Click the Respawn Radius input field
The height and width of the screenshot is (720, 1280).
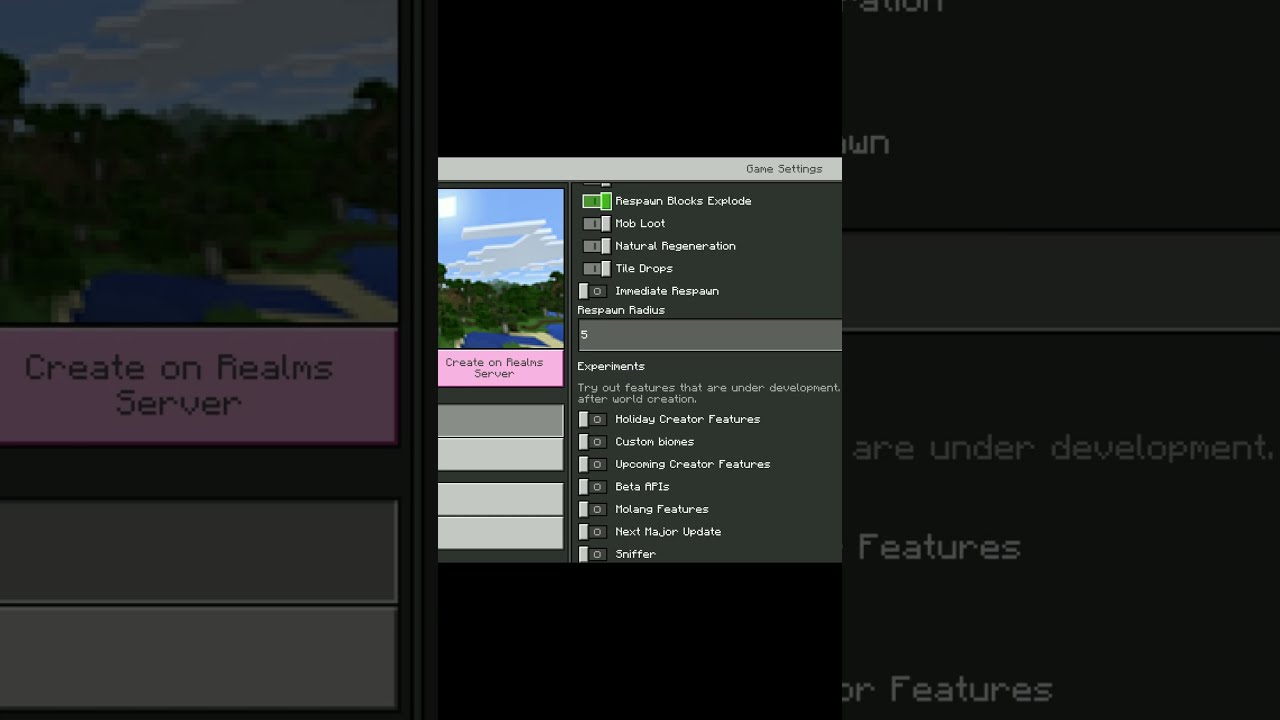(x=710, y=335)
